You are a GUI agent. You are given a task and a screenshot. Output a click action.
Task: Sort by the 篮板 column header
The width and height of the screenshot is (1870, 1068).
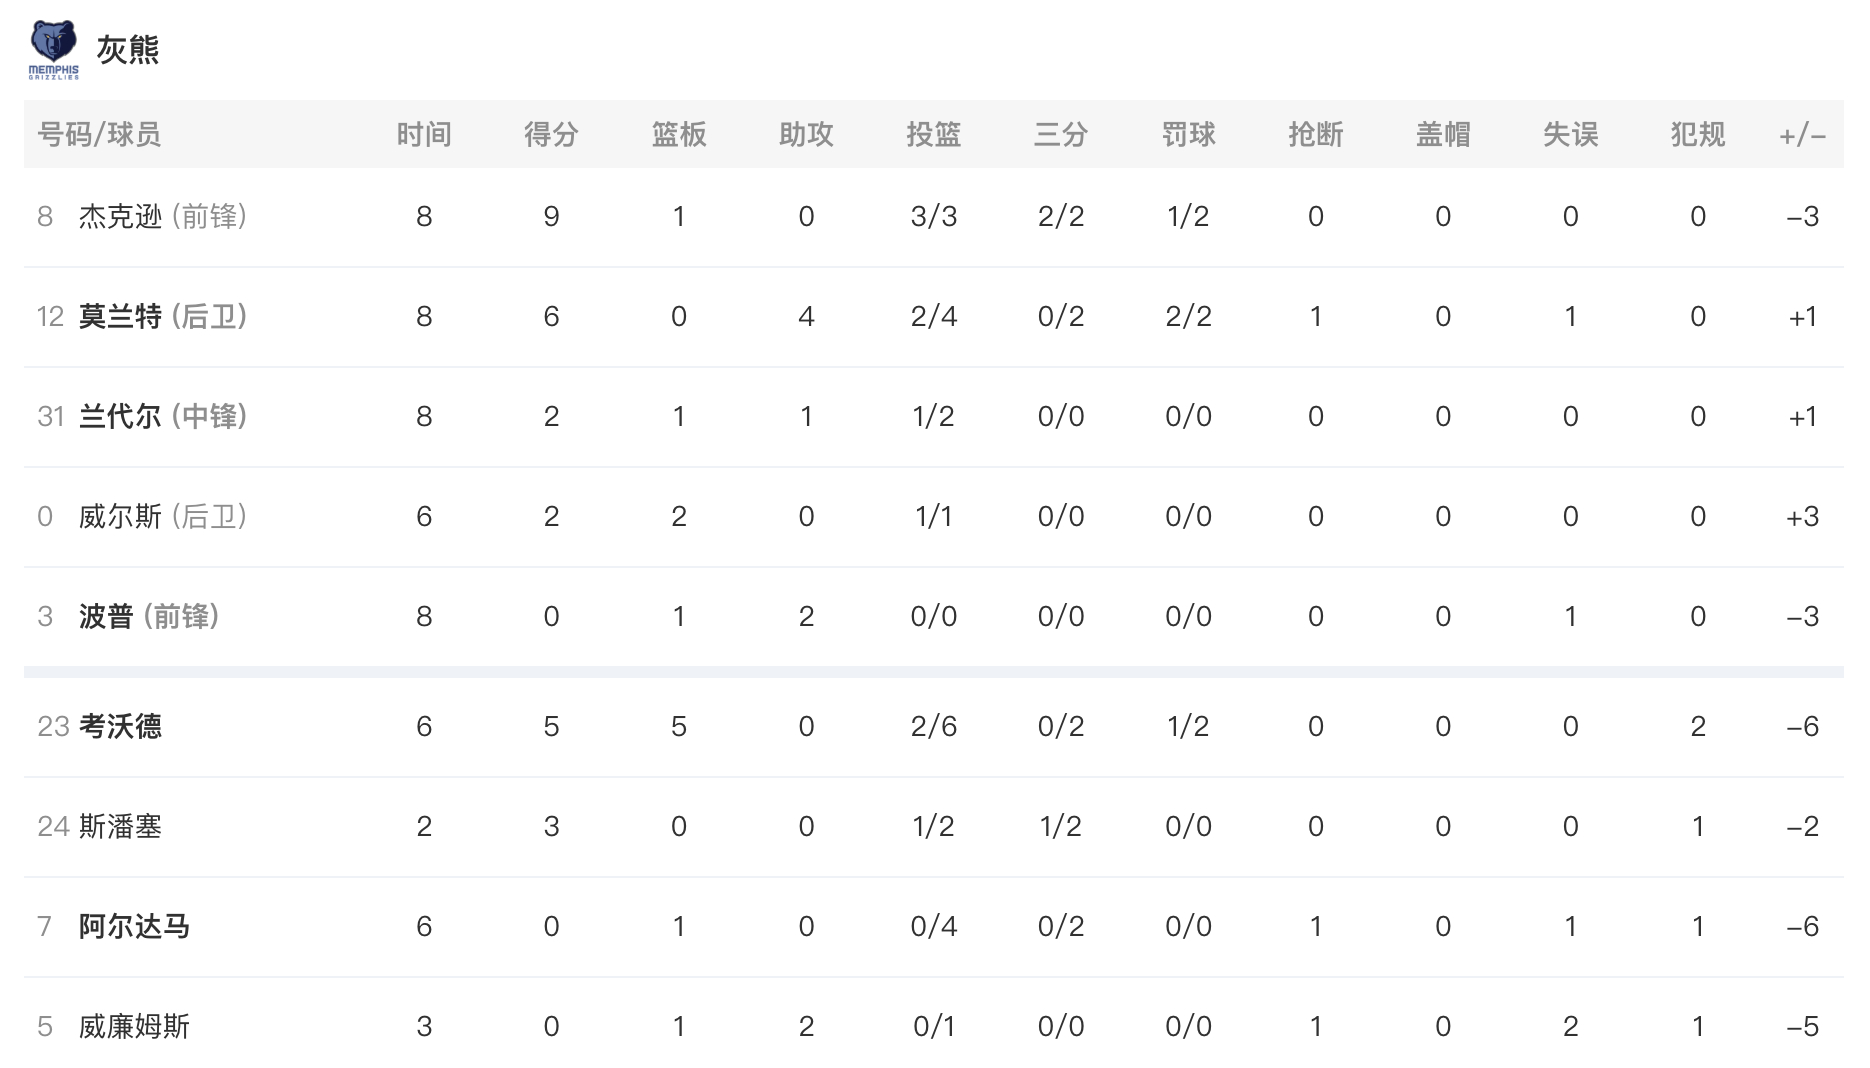point(679,134)
